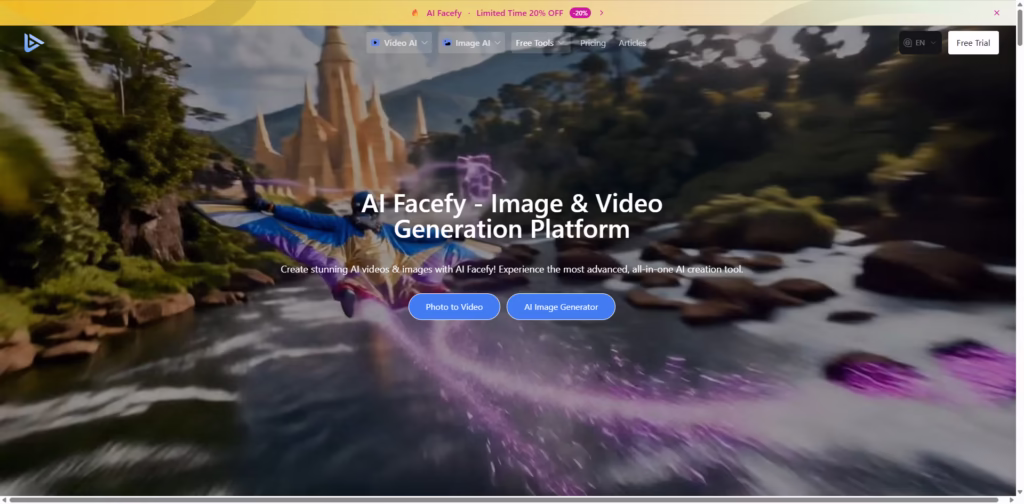The height and width of the screenshot is (504, 1024).
Task: Open the EN language selector chevron
Action: click(933, 43)
